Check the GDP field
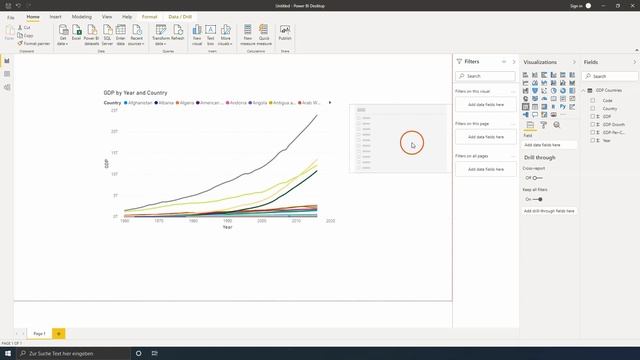The height and width of the screenshot is (360, 640). pos(593,116)
